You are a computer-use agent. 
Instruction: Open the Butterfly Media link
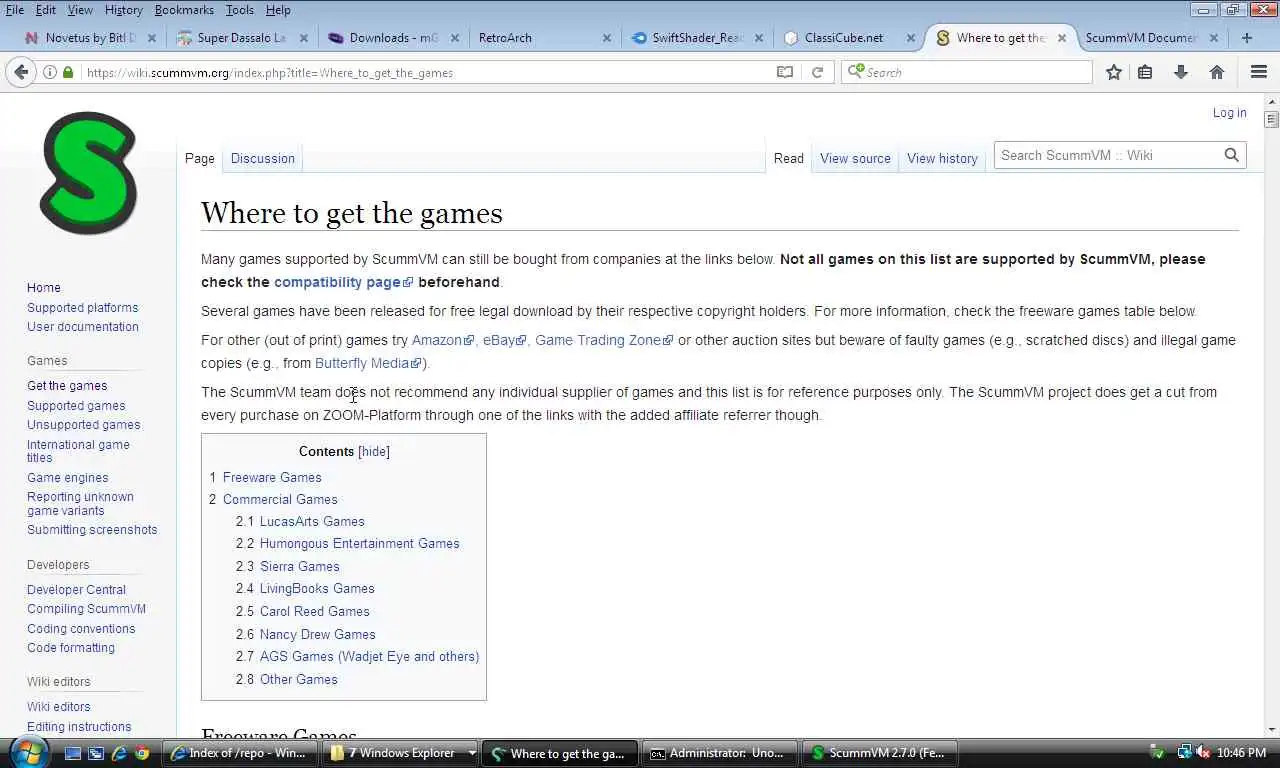click(368, 363)
